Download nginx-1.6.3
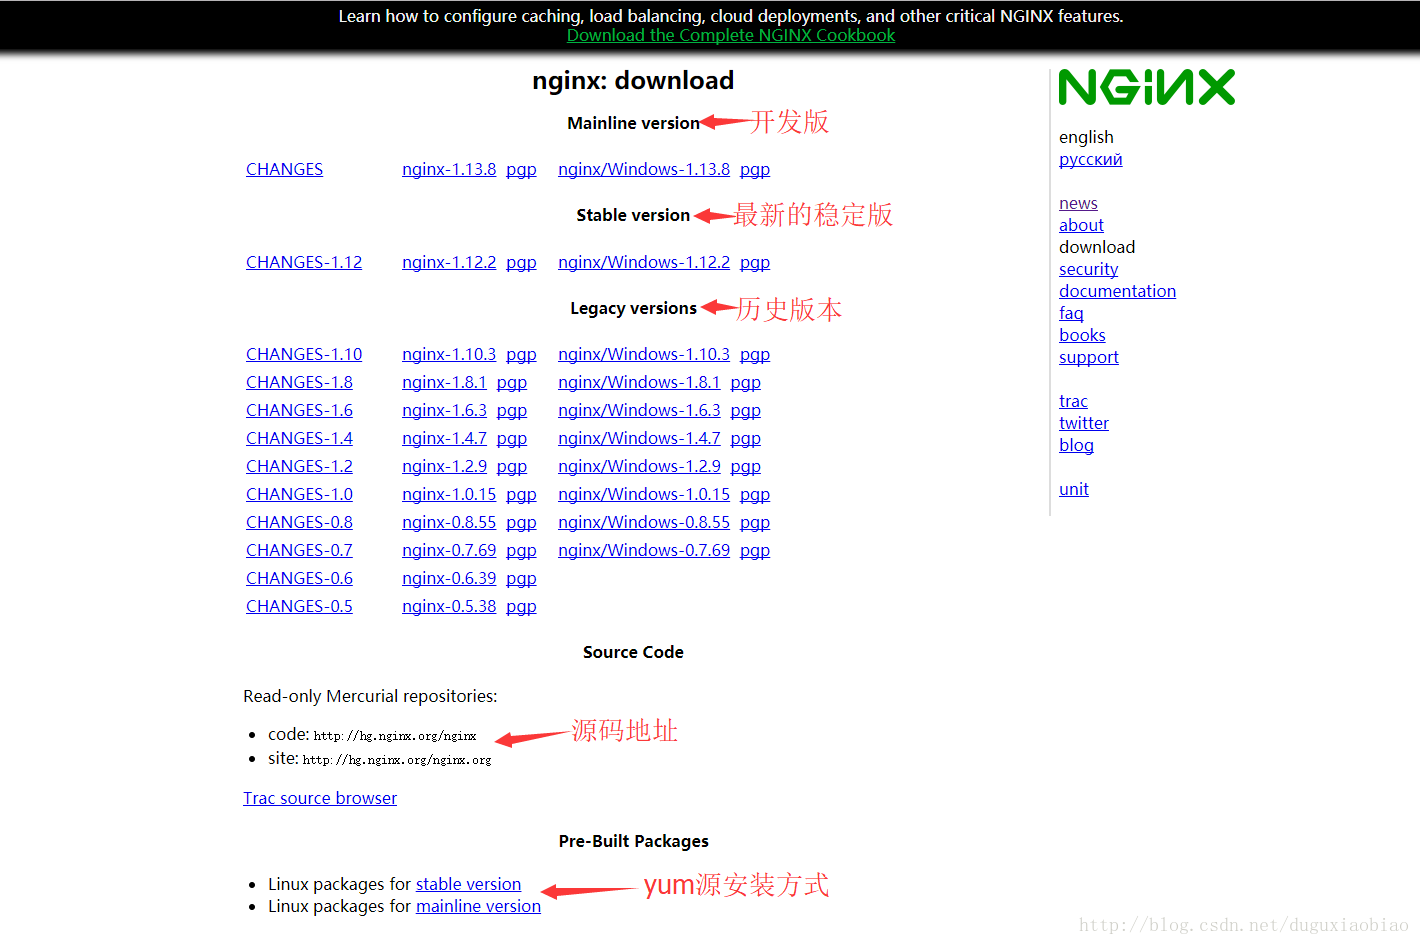 pos(444,410)
